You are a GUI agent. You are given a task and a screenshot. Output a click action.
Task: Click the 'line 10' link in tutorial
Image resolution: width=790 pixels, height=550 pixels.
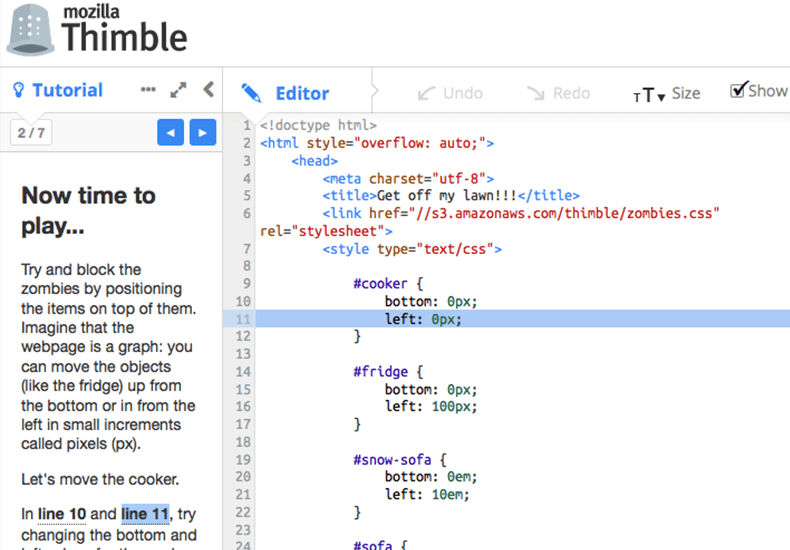[x=62, y=514]
